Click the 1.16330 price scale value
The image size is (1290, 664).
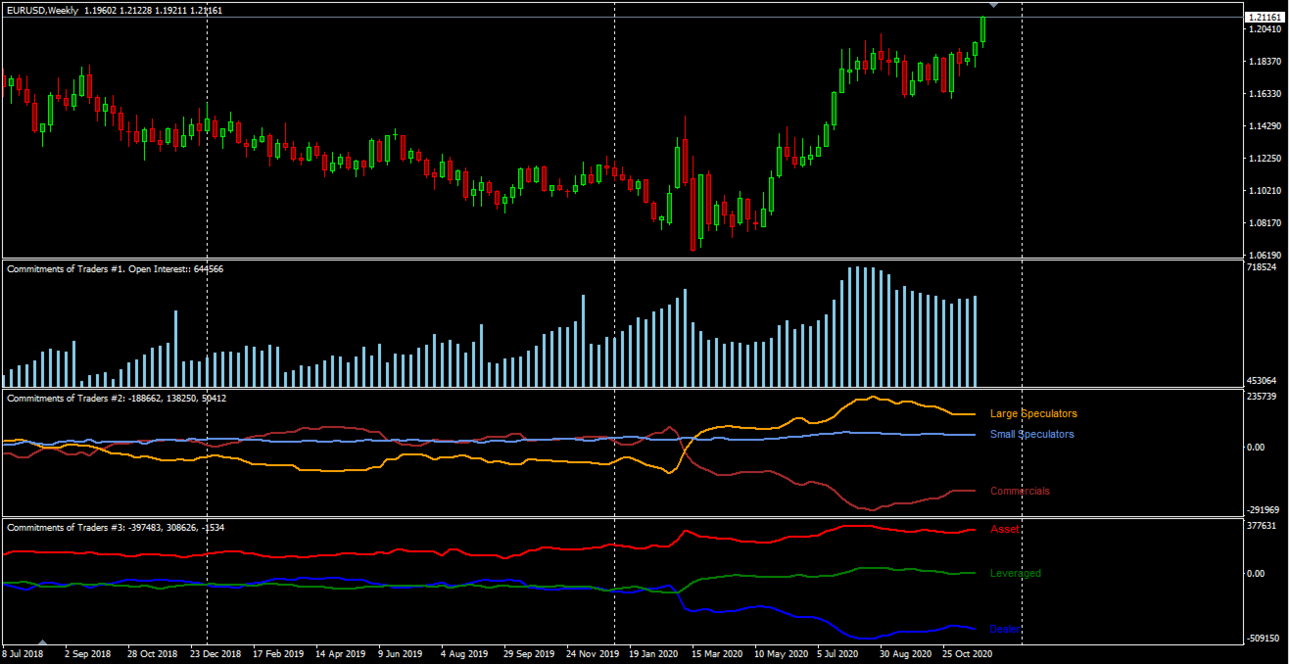1265,94
